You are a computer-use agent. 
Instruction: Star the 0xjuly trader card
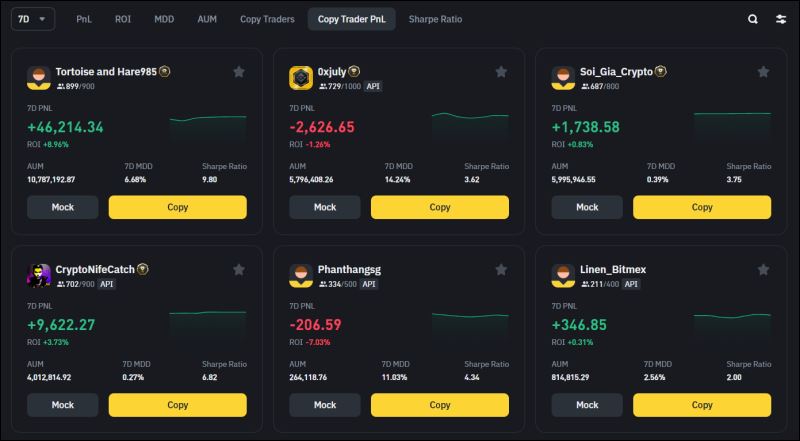[501, 72]
